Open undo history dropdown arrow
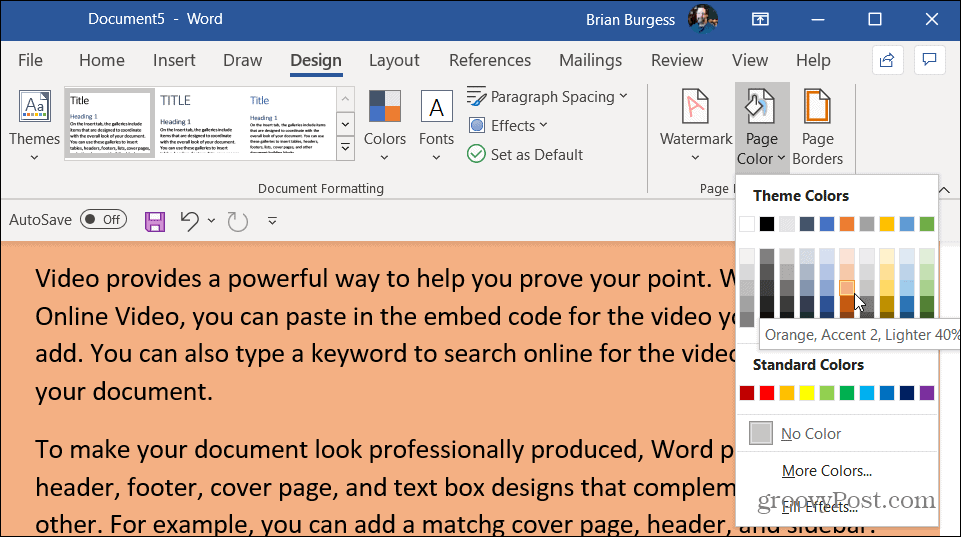The image size is (961, 537). coord(211,221)
